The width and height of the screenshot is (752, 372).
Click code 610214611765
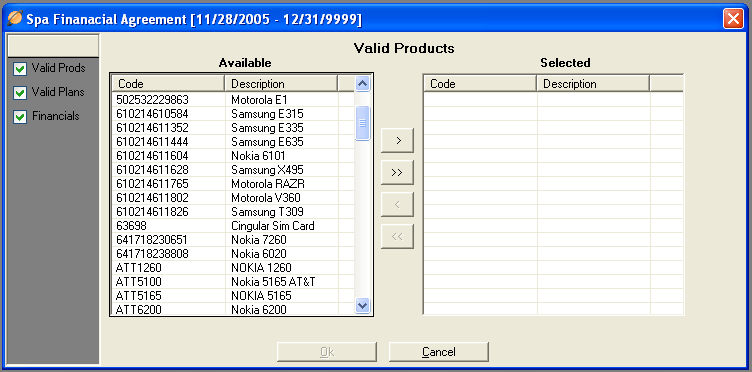click(152, 184)
